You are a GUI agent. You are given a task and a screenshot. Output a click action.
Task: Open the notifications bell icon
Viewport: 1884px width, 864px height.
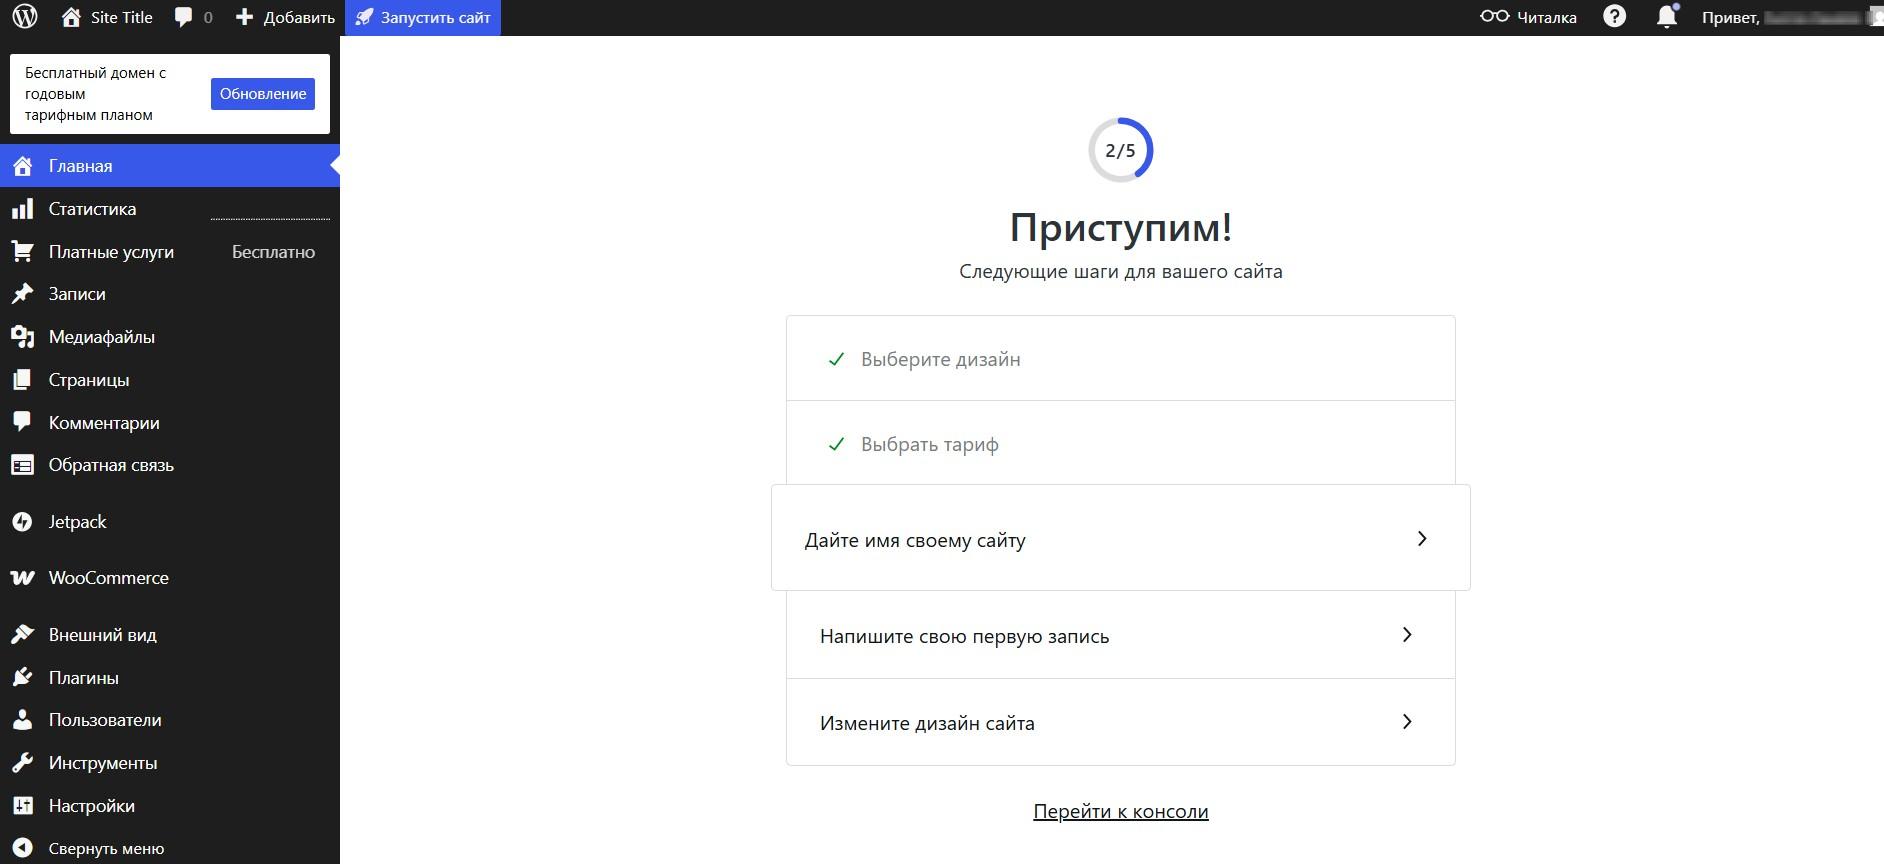(x=1666, y=17)
